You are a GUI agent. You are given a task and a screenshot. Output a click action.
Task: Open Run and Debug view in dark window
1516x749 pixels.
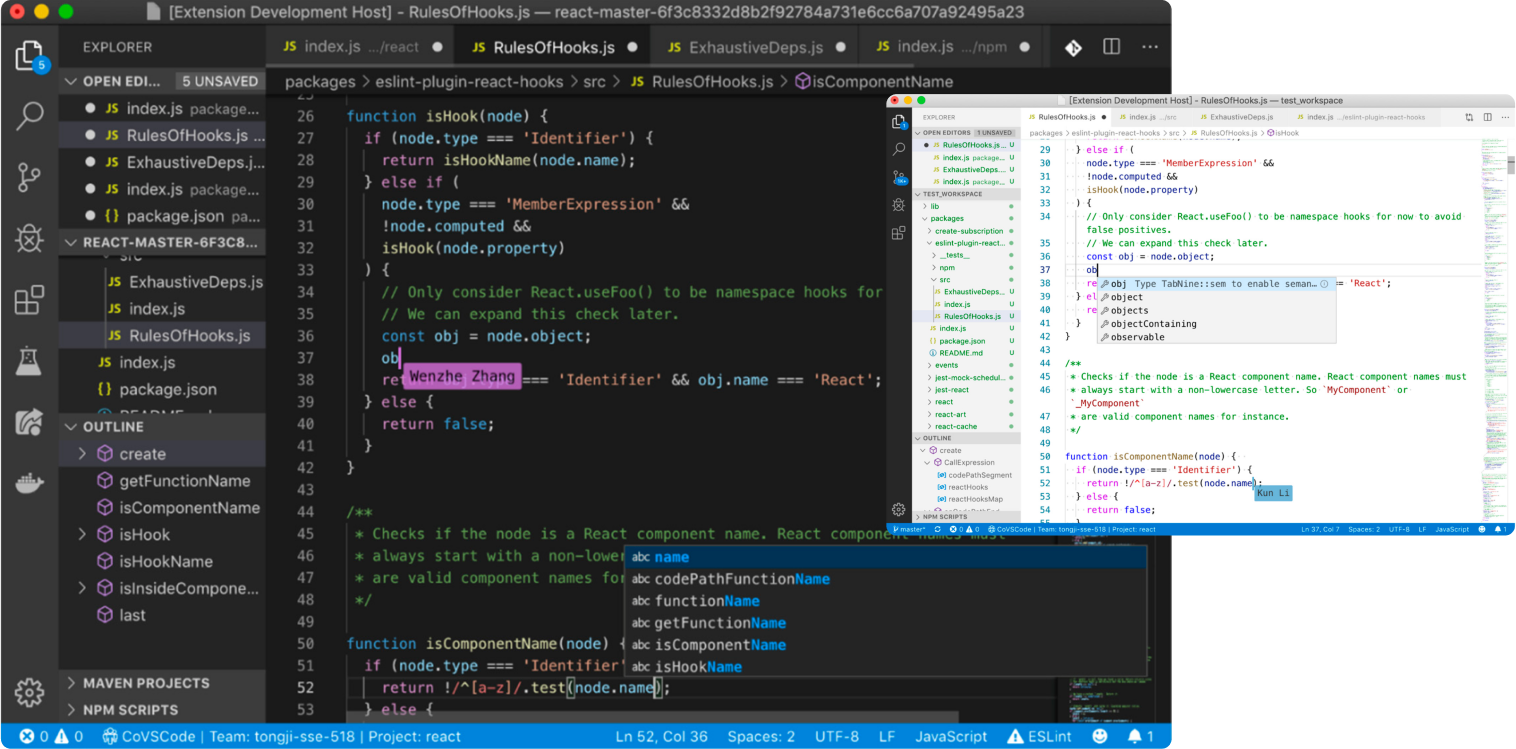click(x=30, y=238)
